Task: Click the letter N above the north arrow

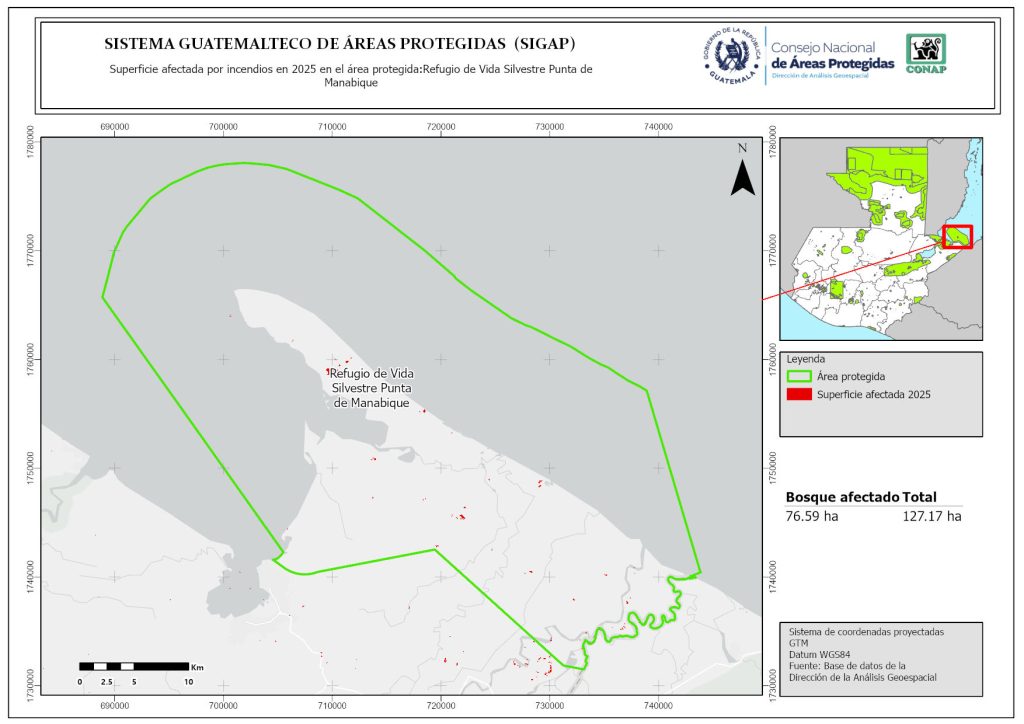Action: click(742, 148)
